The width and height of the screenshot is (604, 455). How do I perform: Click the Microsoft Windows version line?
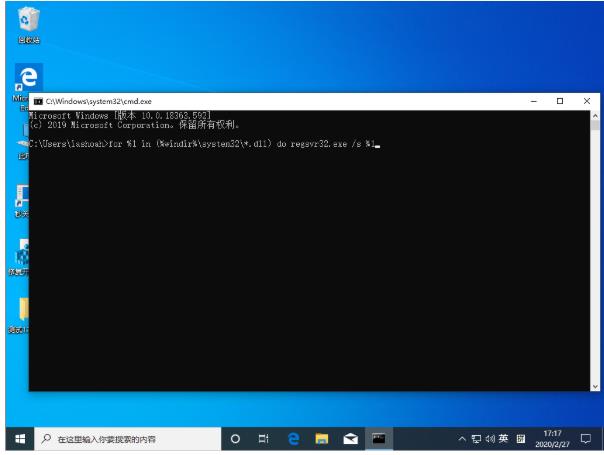[120, 115]
